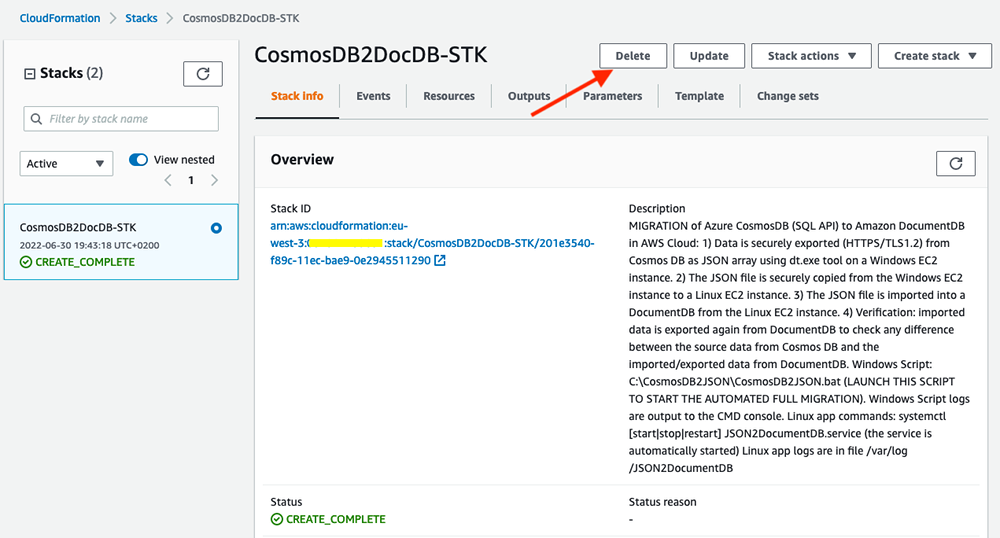Click the Update stack button
The image size is (1000, 538).
(709, 55)
